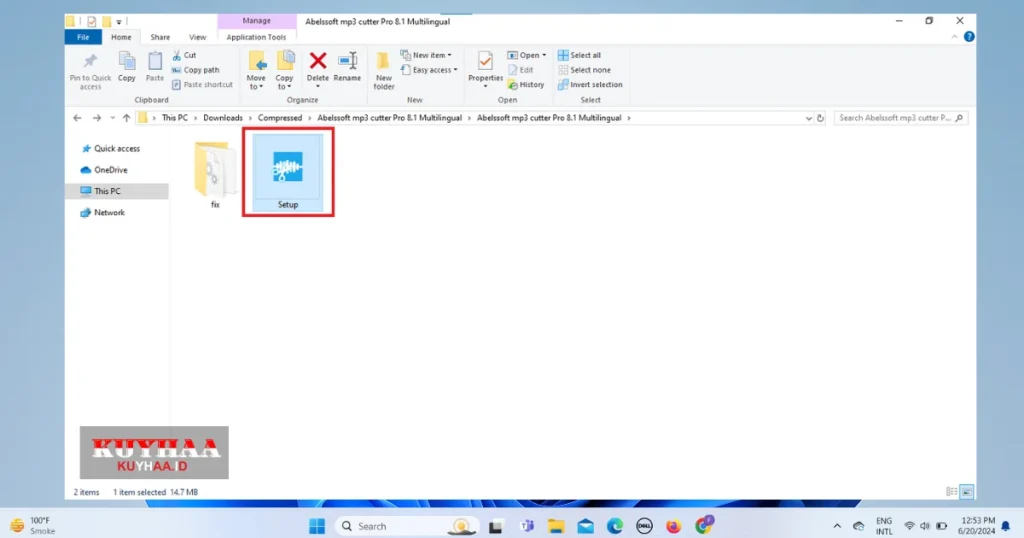Expand the Open dropdown in ribbon

[x=527, y=55]
